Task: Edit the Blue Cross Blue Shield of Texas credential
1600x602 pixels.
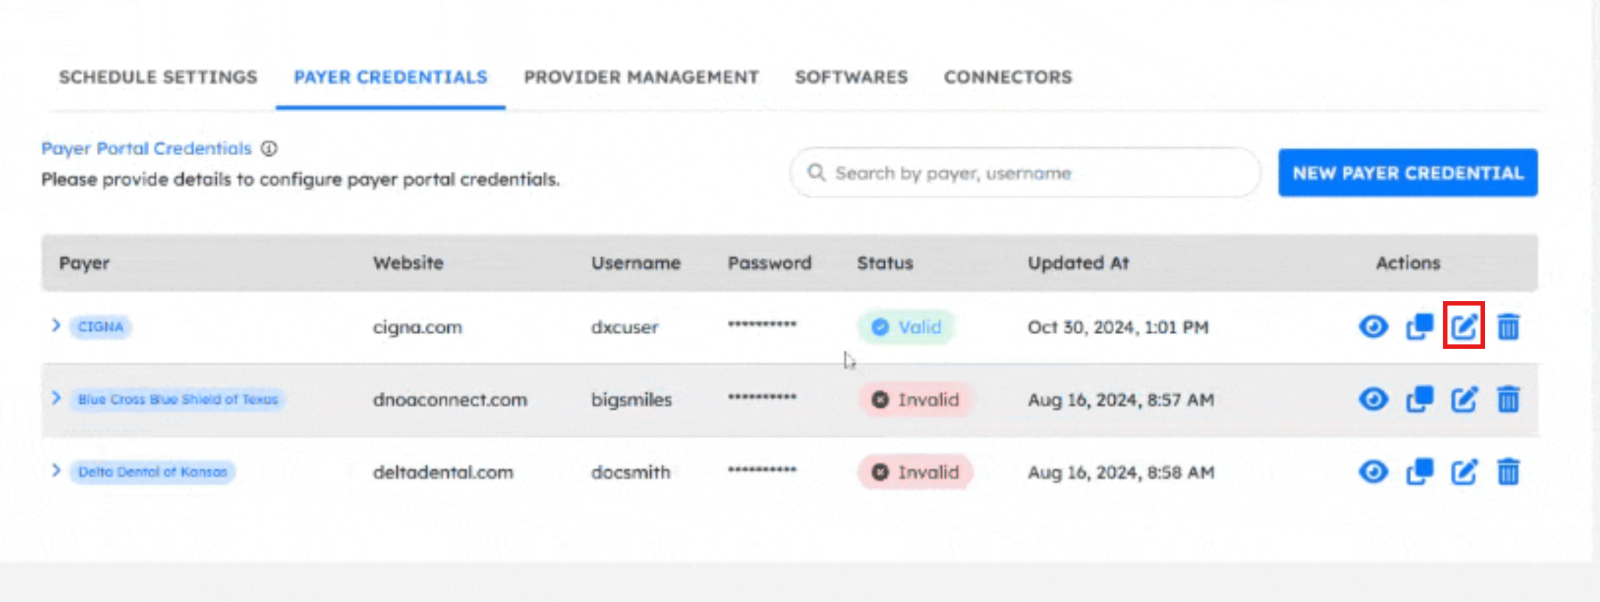Action: (1464, 399)
